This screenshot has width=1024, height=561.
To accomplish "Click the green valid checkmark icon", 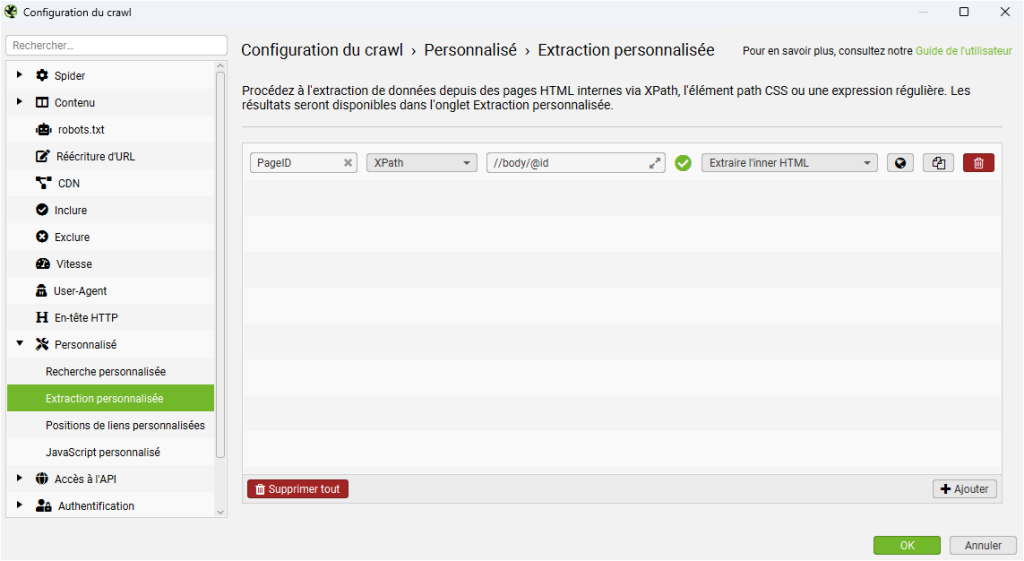I will [x=683, y=163].
